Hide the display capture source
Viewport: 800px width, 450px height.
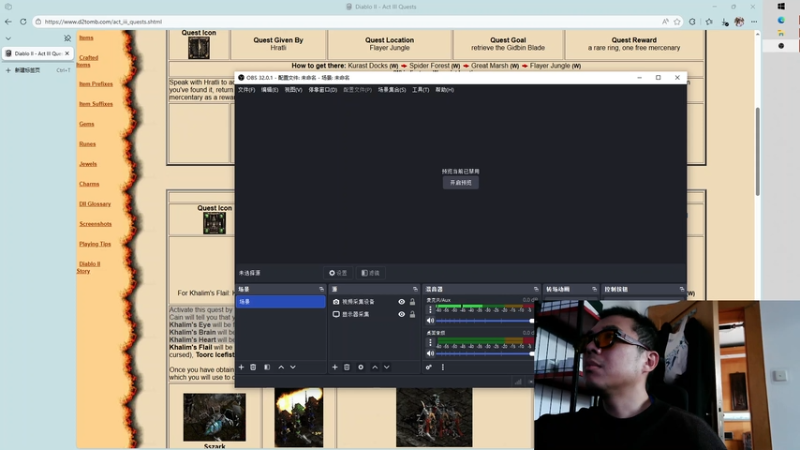click(x=402, y=314)
